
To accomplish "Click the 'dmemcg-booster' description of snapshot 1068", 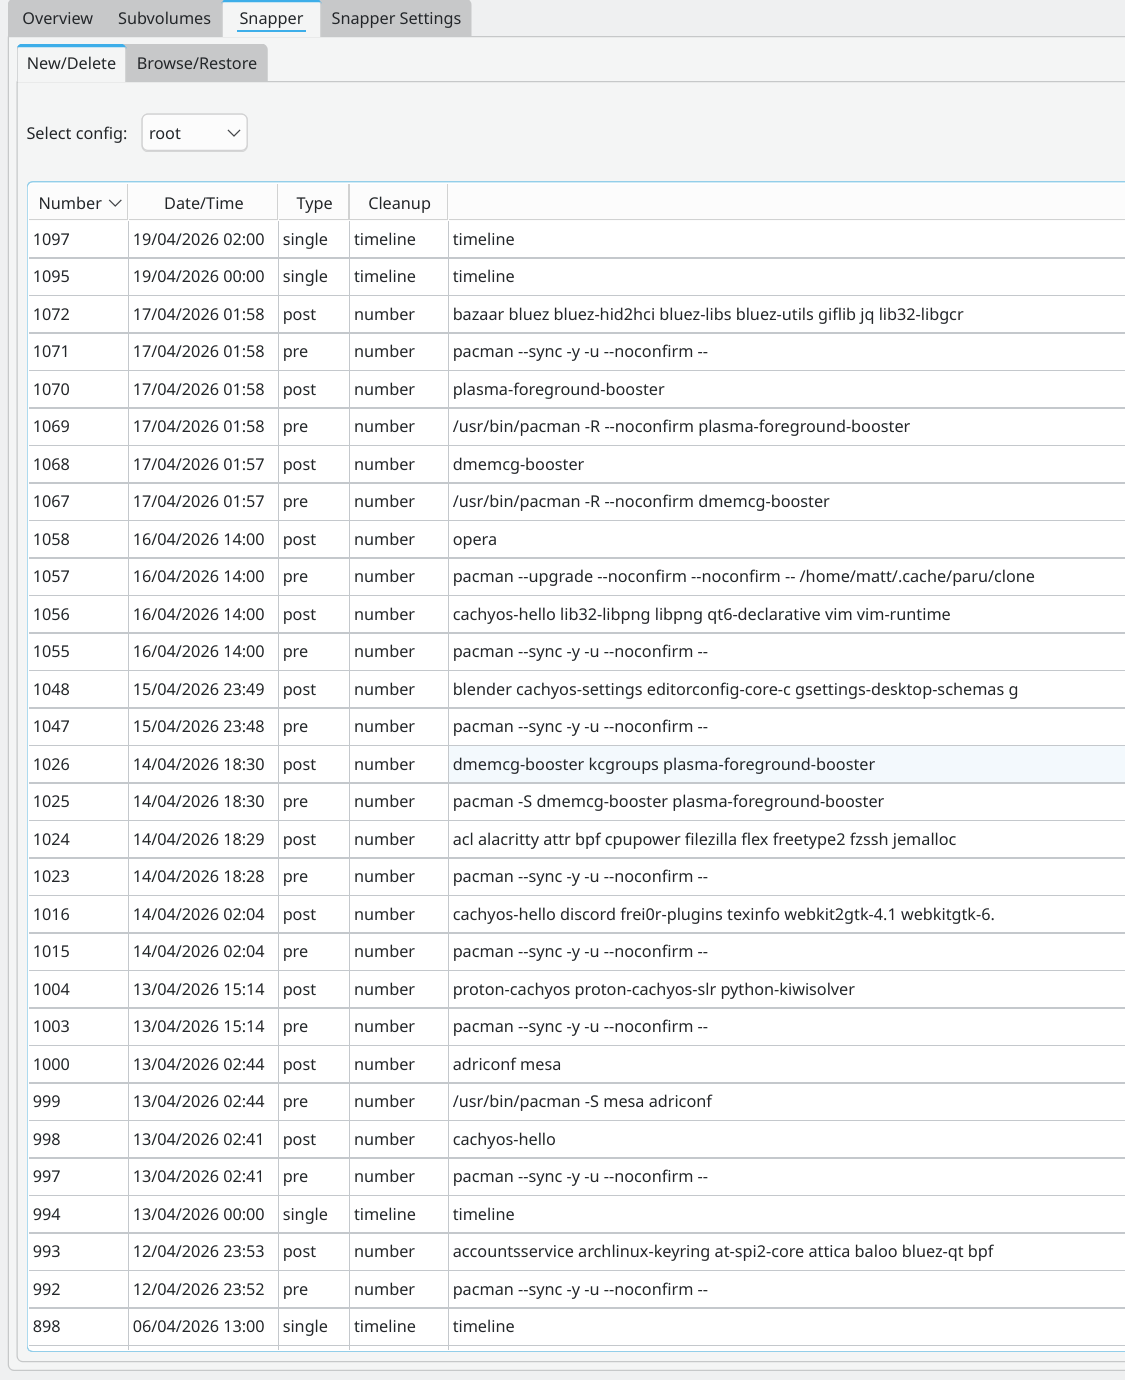I will click(518, 464).
